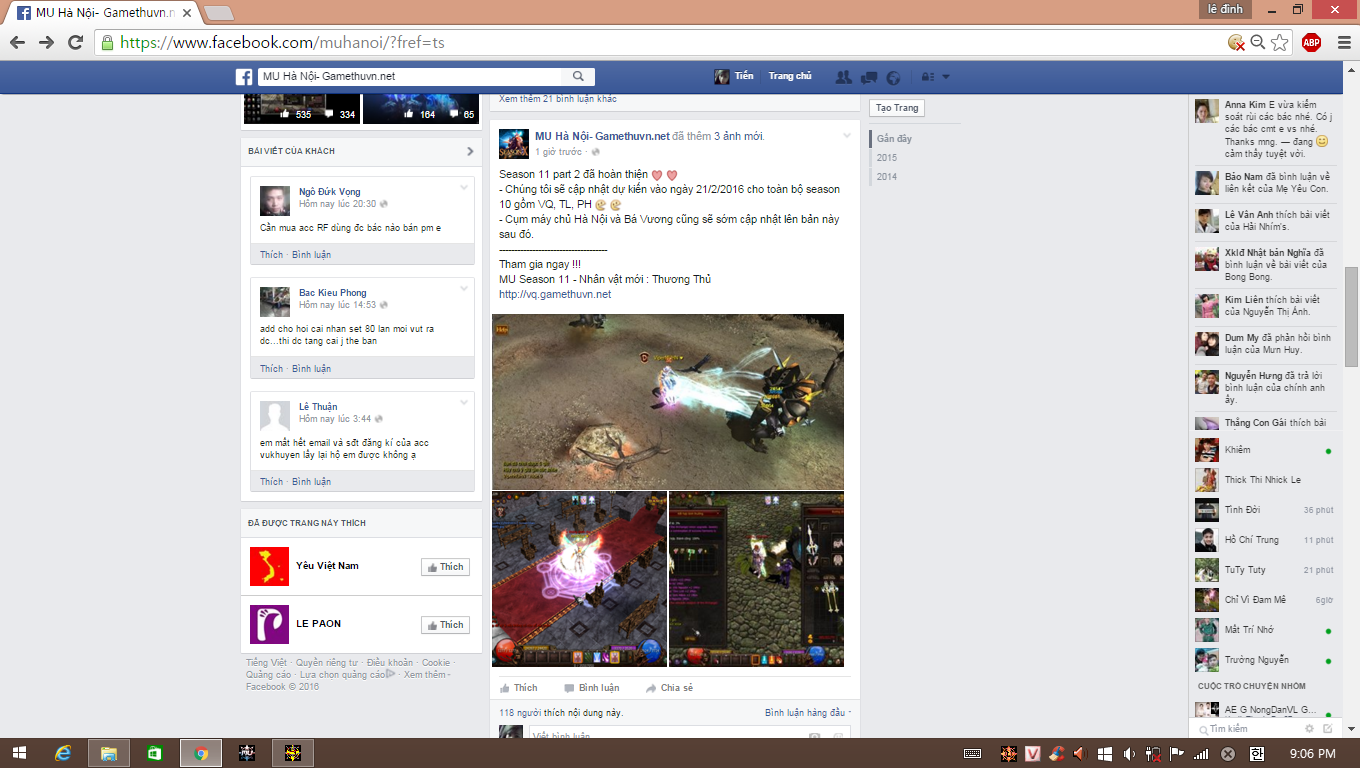This screenshot has width=1360, height=768.
Task: Open Tiến's profile from the header
Action: point(734,77)
